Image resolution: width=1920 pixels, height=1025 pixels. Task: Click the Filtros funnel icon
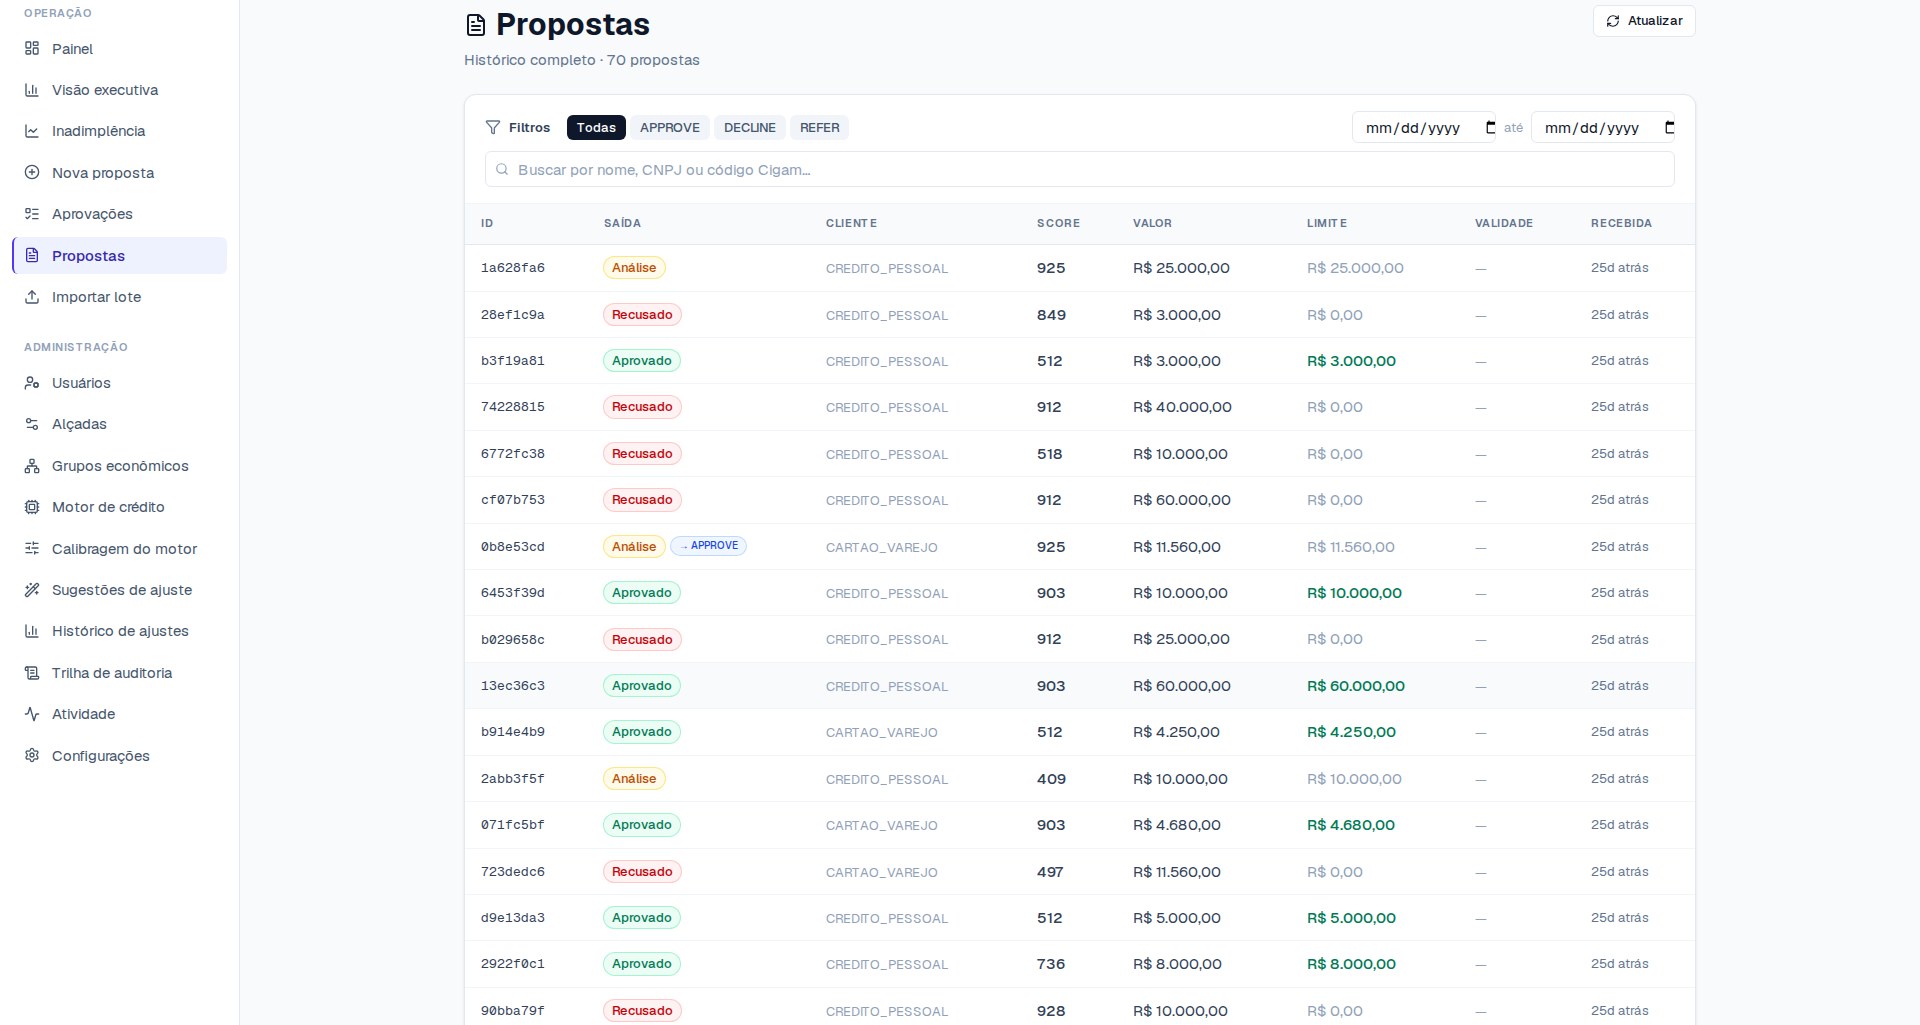(x=493, y=127)
